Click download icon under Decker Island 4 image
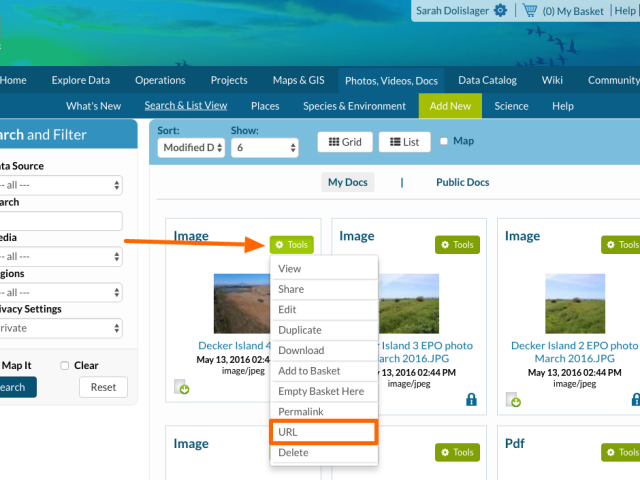Image resolution: width=640 pixels, height=480 pixels. tap(182, 387)
